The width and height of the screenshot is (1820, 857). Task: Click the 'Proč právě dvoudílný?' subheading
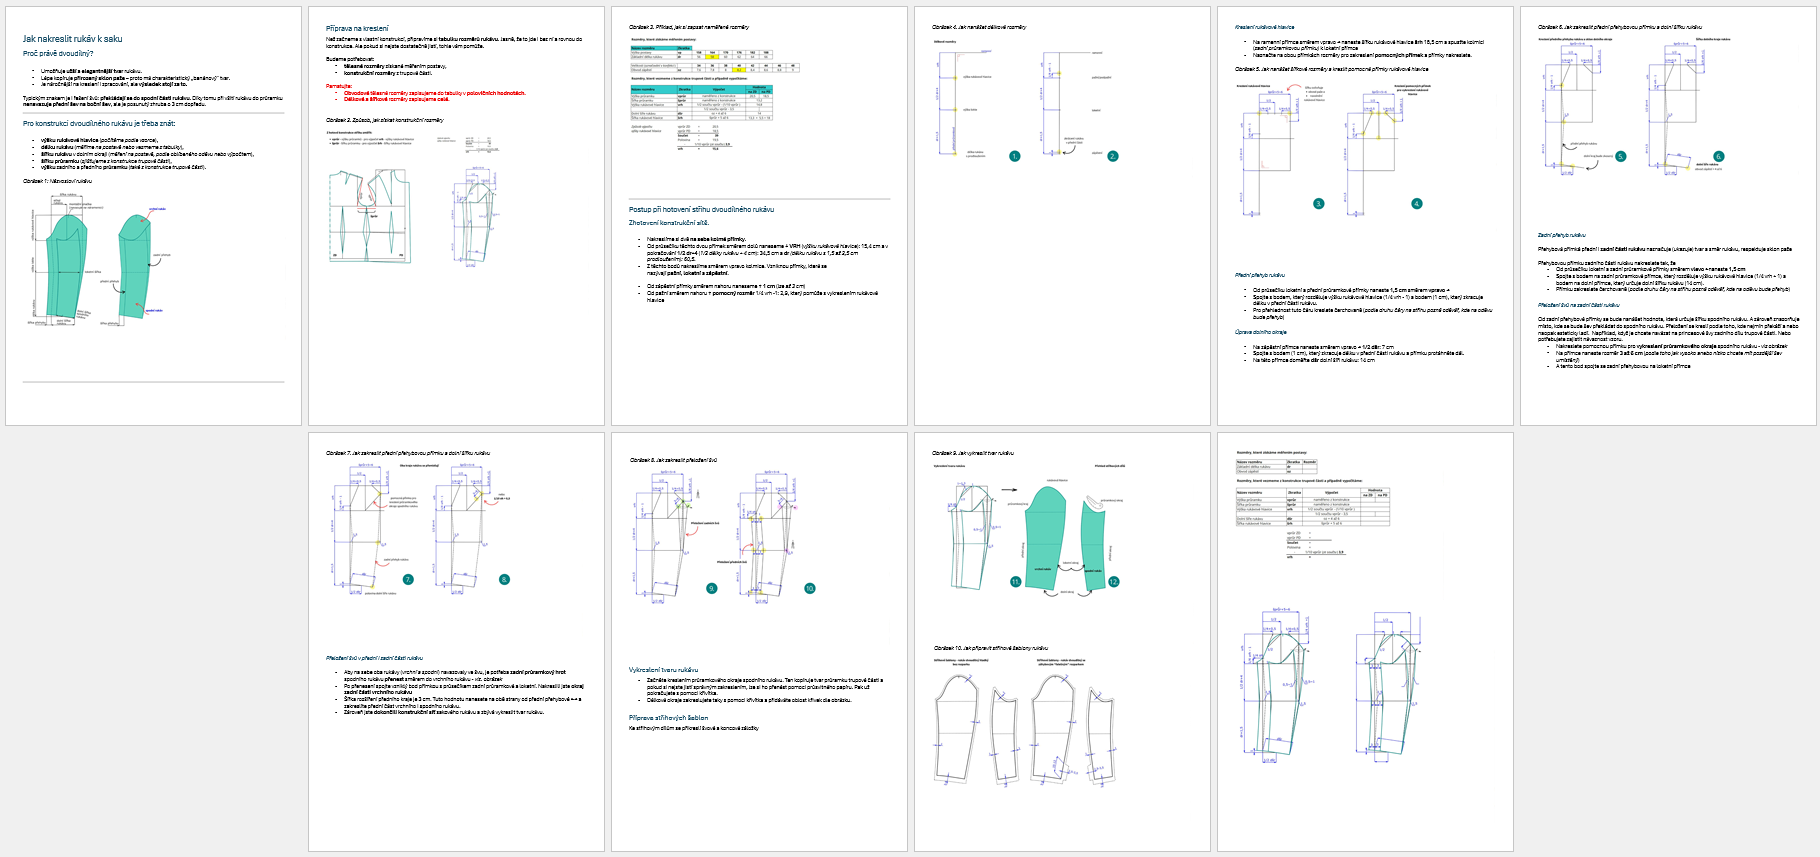pos(58,54)
